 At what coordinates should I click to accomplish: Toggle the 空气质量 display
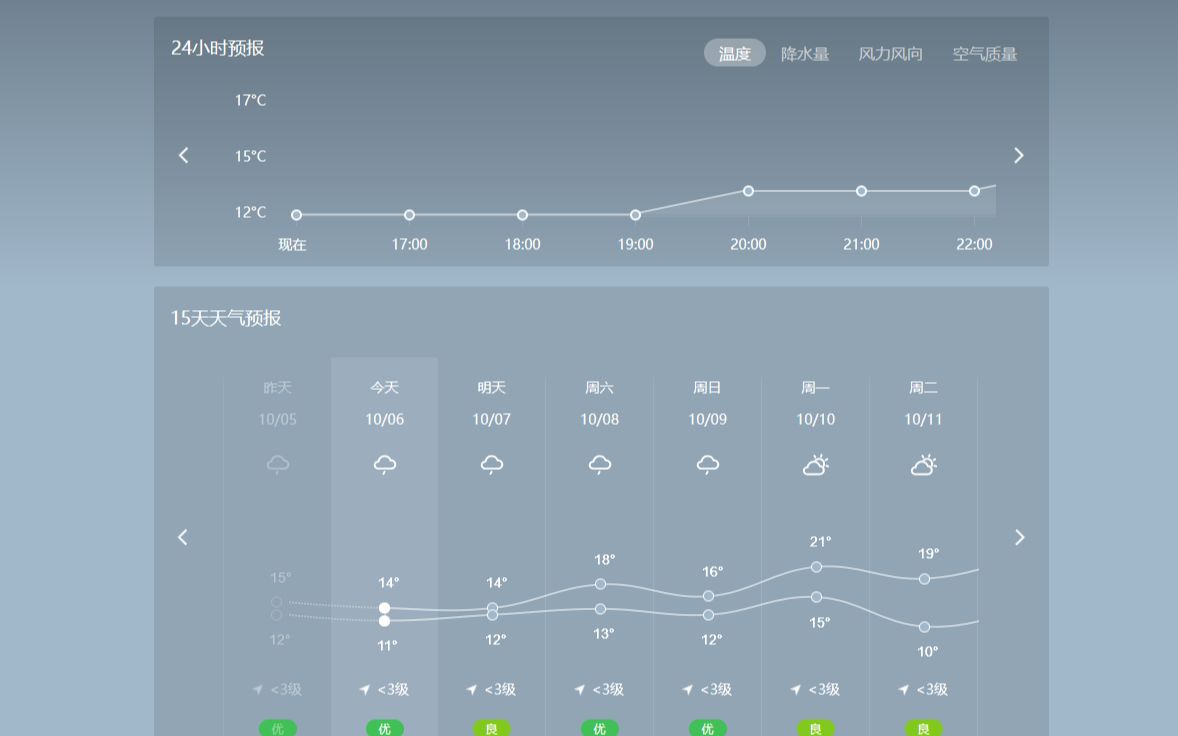pos(985,53)
